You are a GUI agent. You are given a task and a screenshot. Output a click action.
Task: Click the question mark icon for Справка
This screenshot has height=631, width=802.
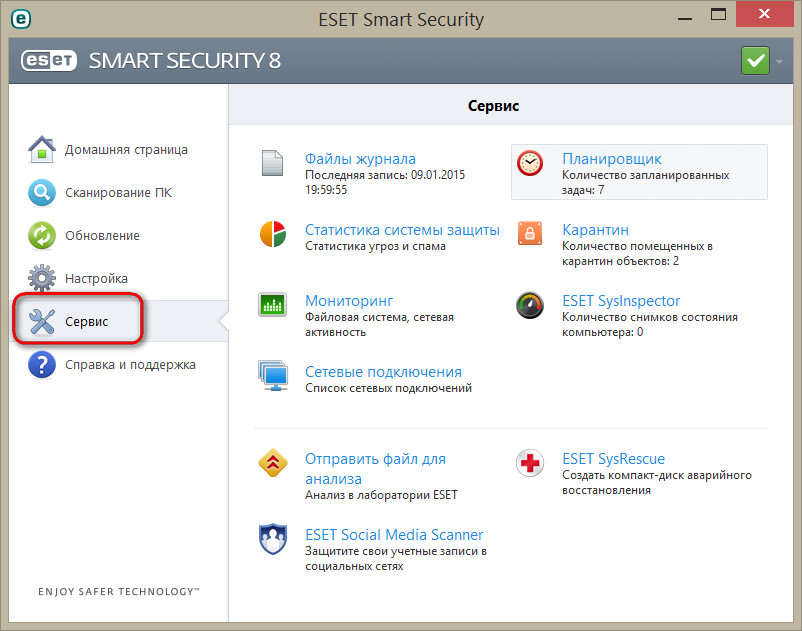[x=42, y=365]
